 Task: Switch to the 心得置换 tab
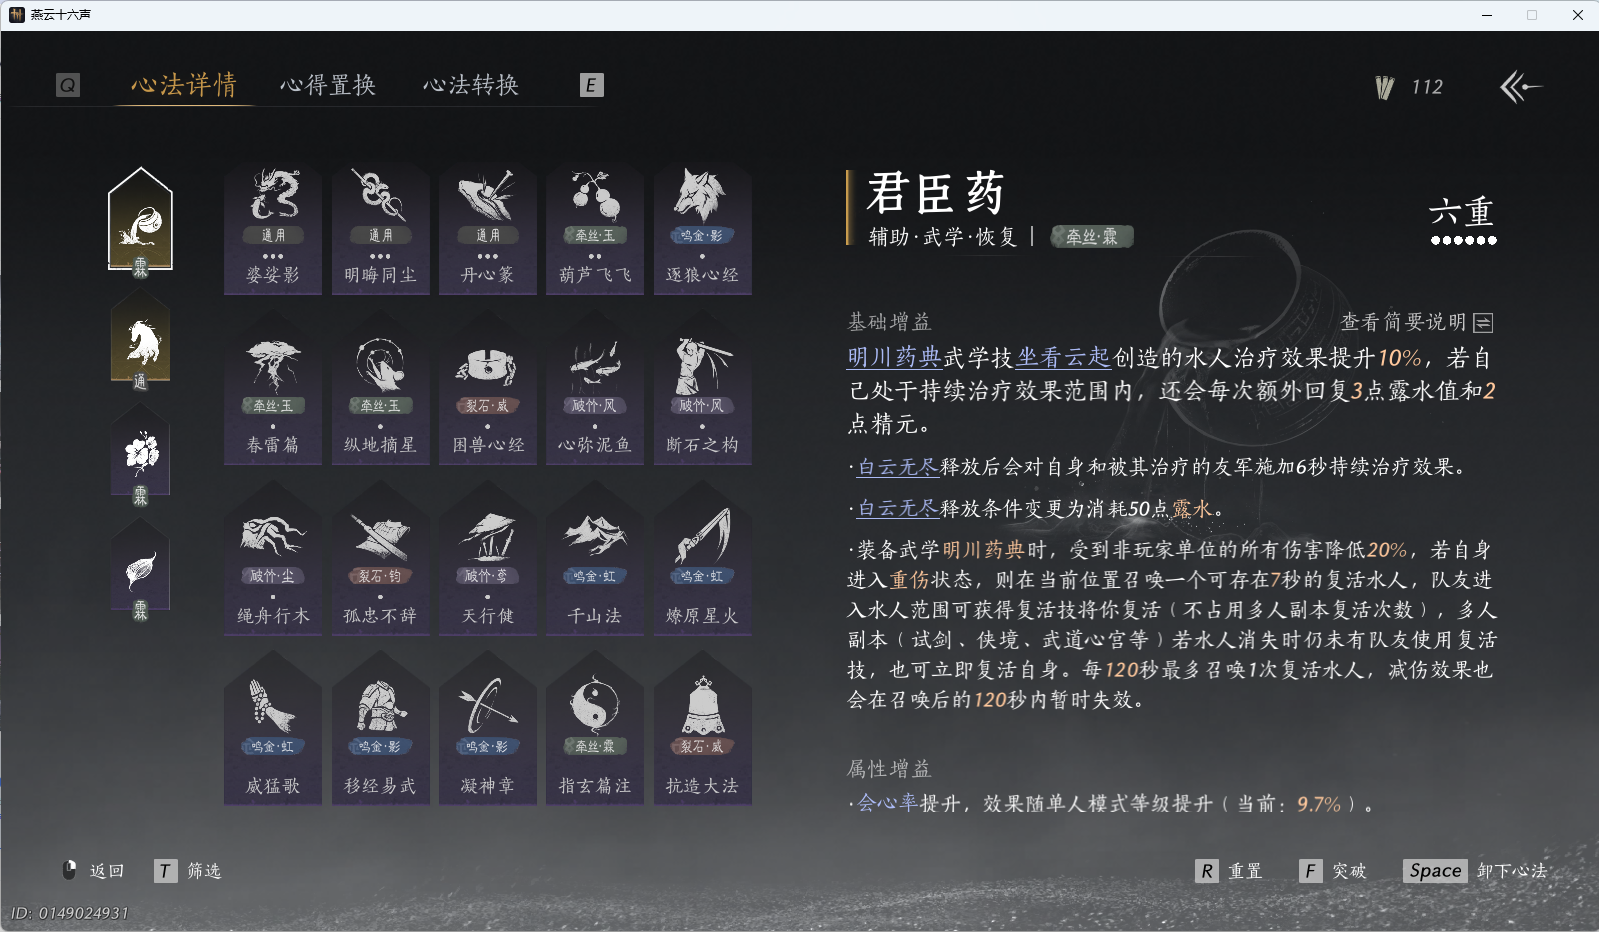point(328,85)
